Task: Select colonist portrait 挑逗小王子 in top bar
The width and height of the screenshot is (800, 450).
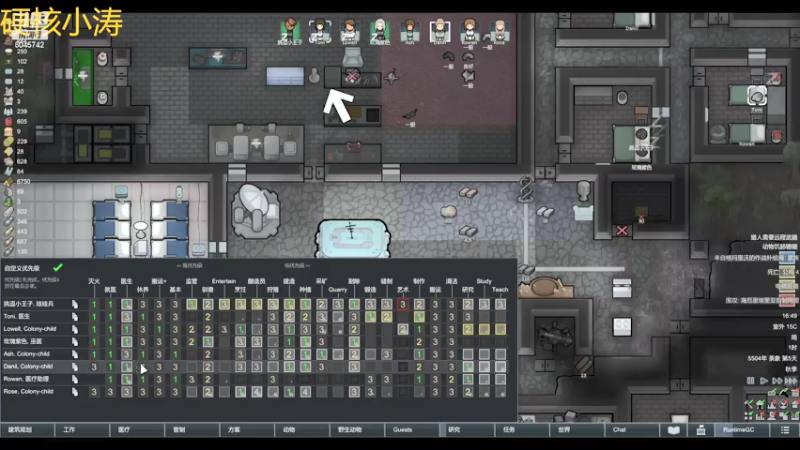Action: [x=290, y=32]
